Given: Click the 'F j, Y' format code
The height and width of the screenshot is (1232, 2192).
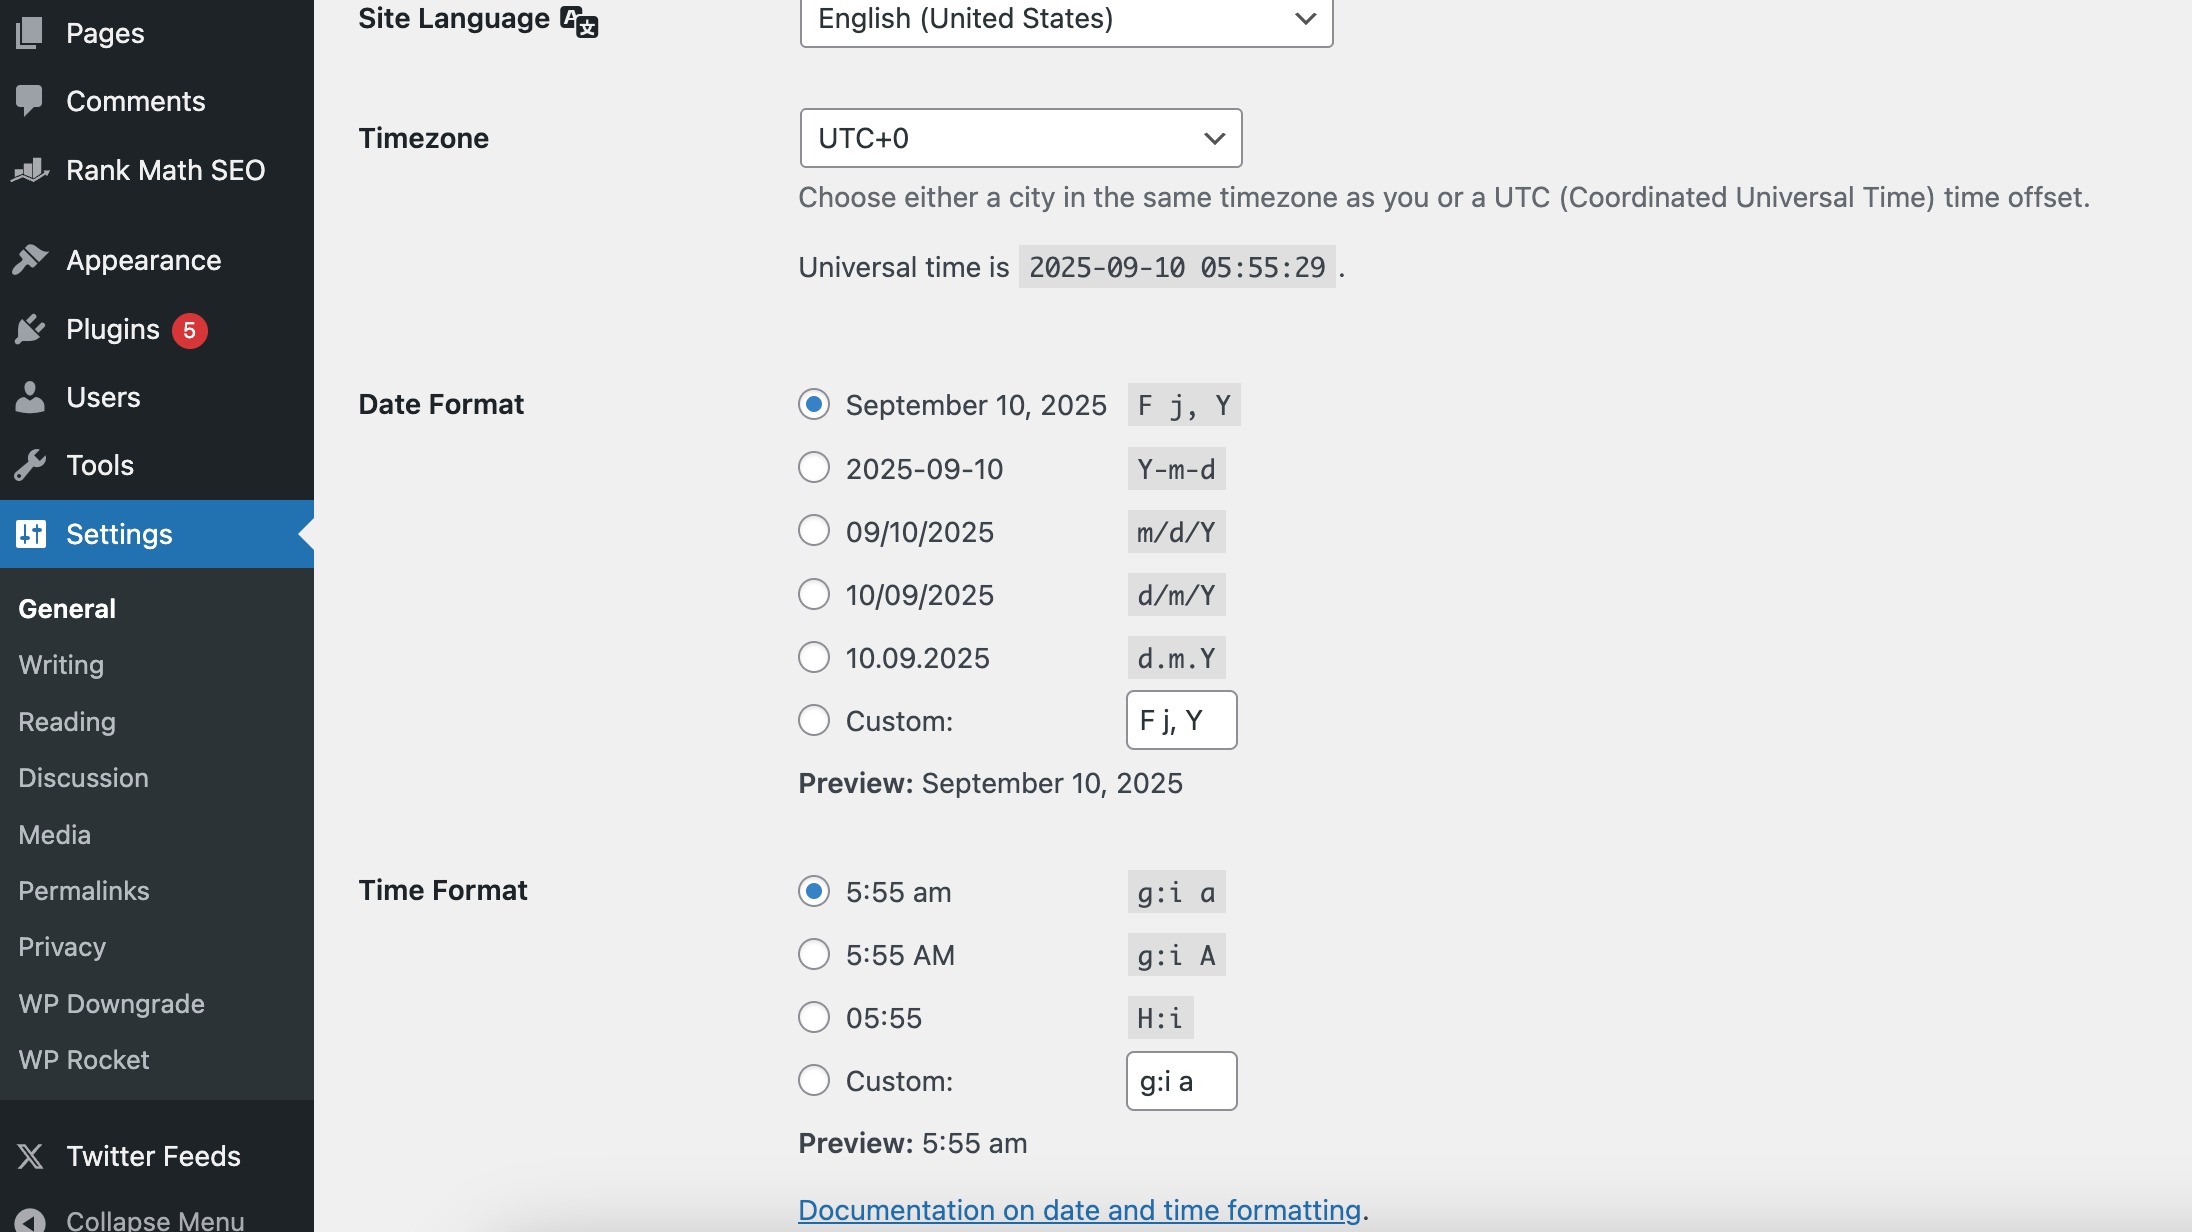Looking at the screenshot, I should pyautogui.click(x=1184, y=405).
